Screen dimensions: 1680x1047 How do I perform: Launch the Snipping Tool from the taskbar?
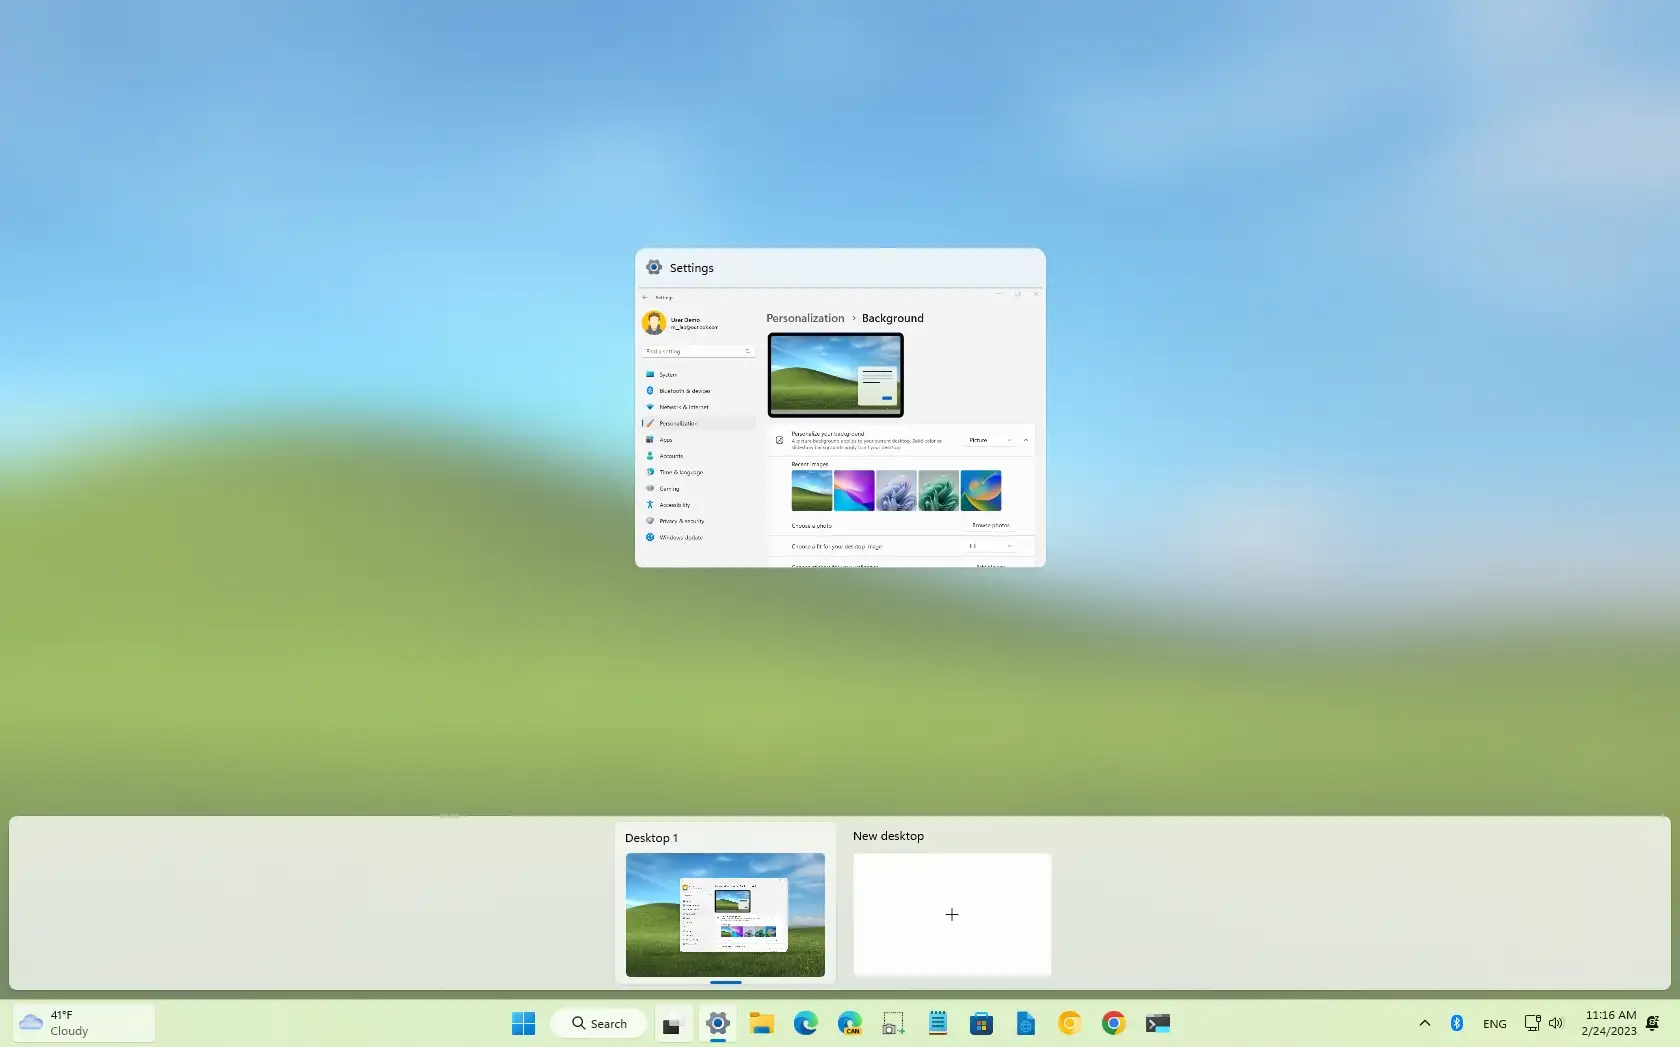pyautogui.click(x=893, y=1023)
